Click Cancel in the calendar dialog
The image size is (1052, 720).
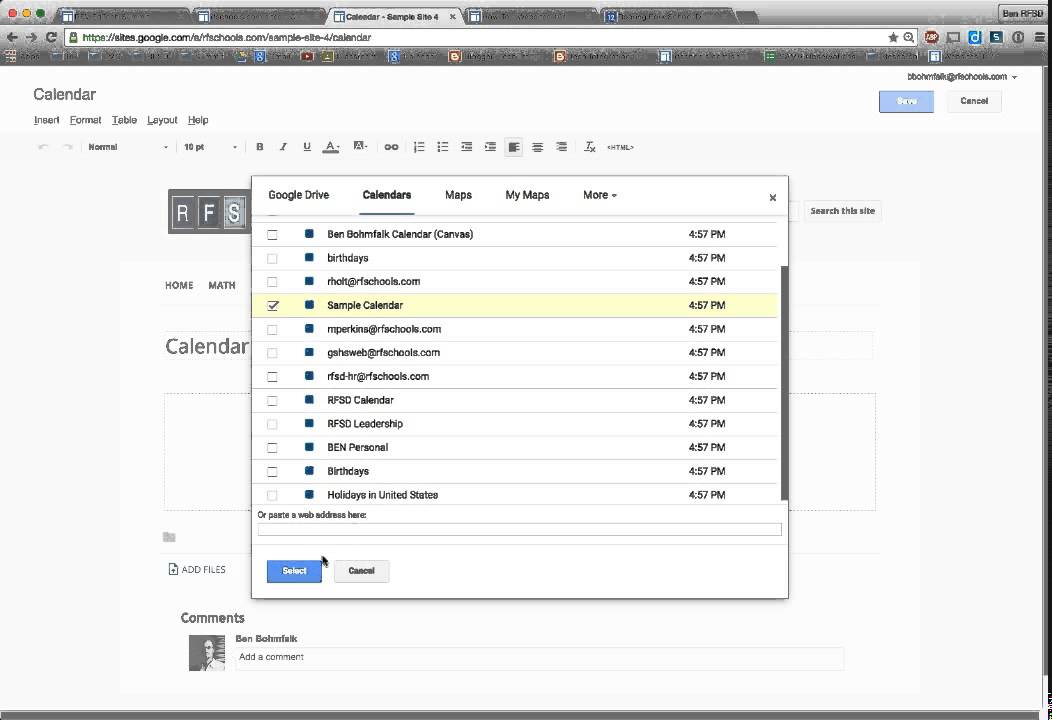(x=362, y=571)
